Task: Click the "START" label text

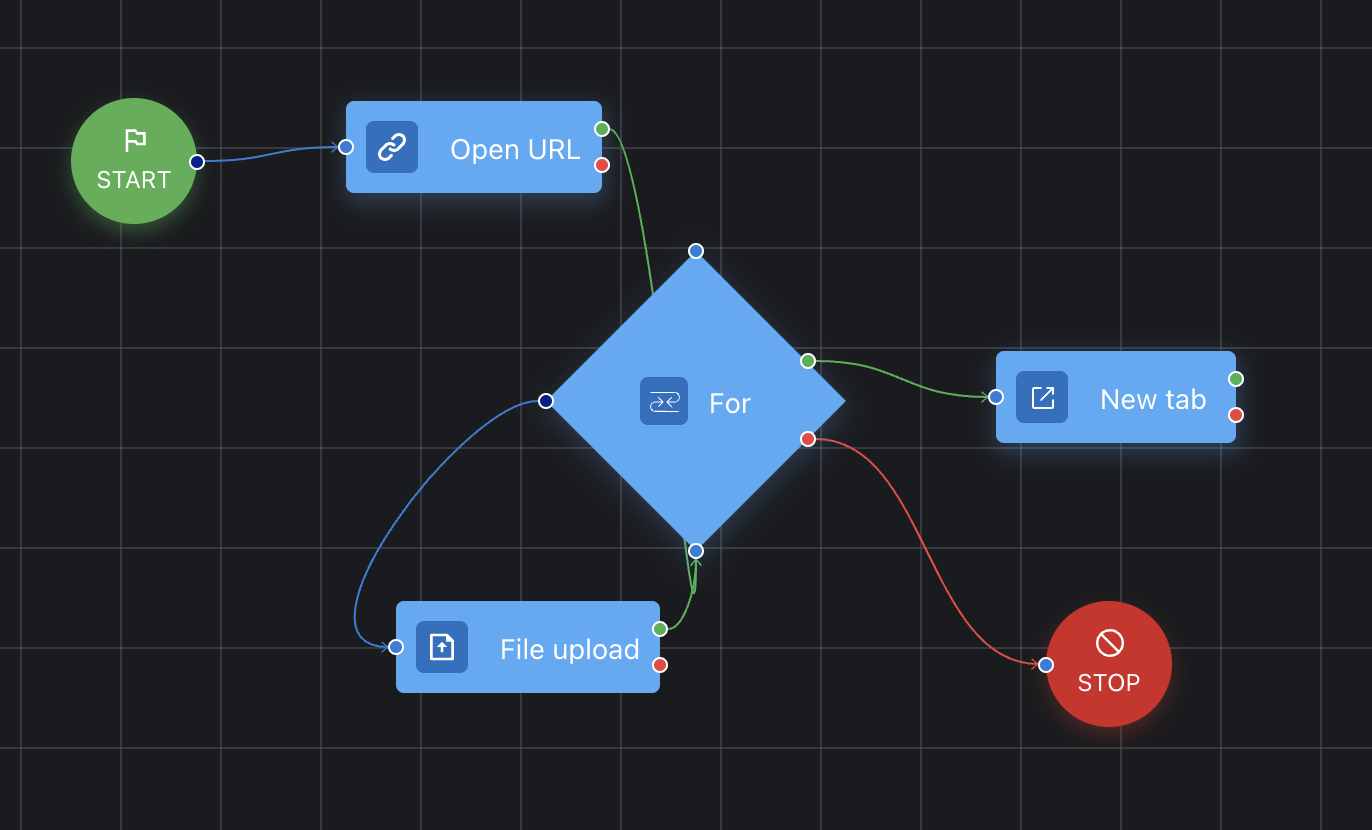Action: coord(134,180)
